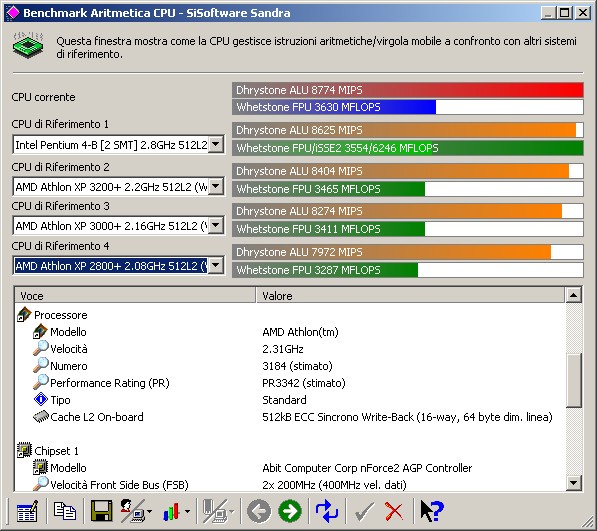Maximize the Sandra benchmark window
597x531 pixels.
click(565, 13)
